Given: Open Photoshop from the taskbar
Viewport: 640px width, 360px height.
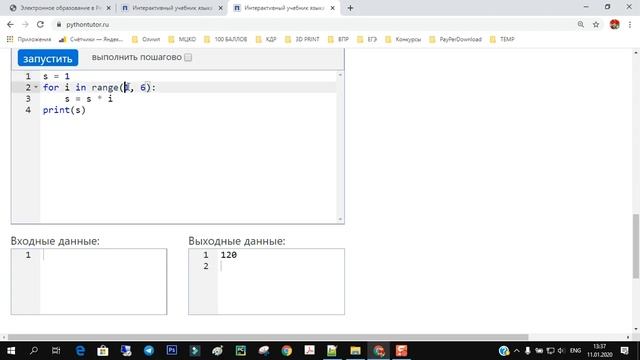Looking at the screenshot, I should [x=172, y=351].
